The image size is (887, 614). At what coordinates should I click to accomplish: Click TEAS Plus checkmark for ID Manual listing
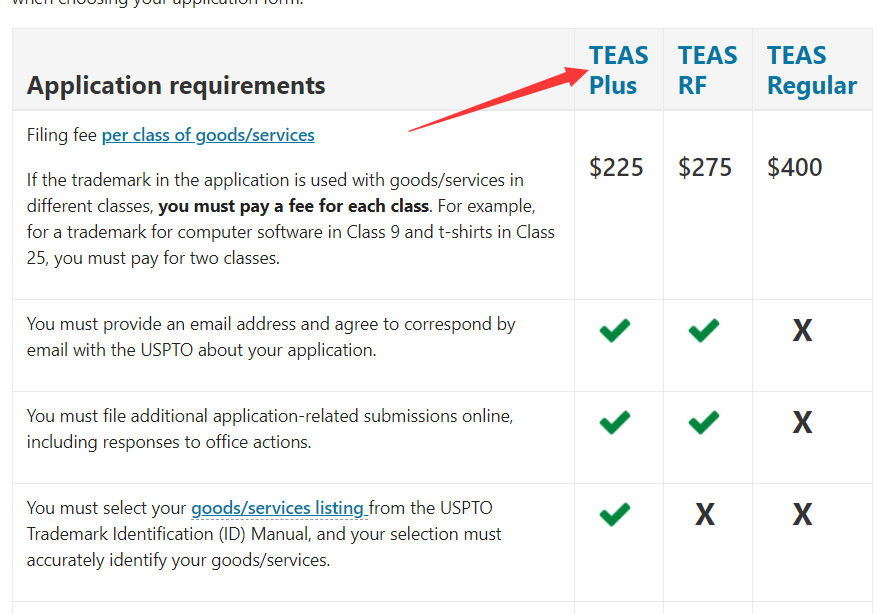(615, 514)
